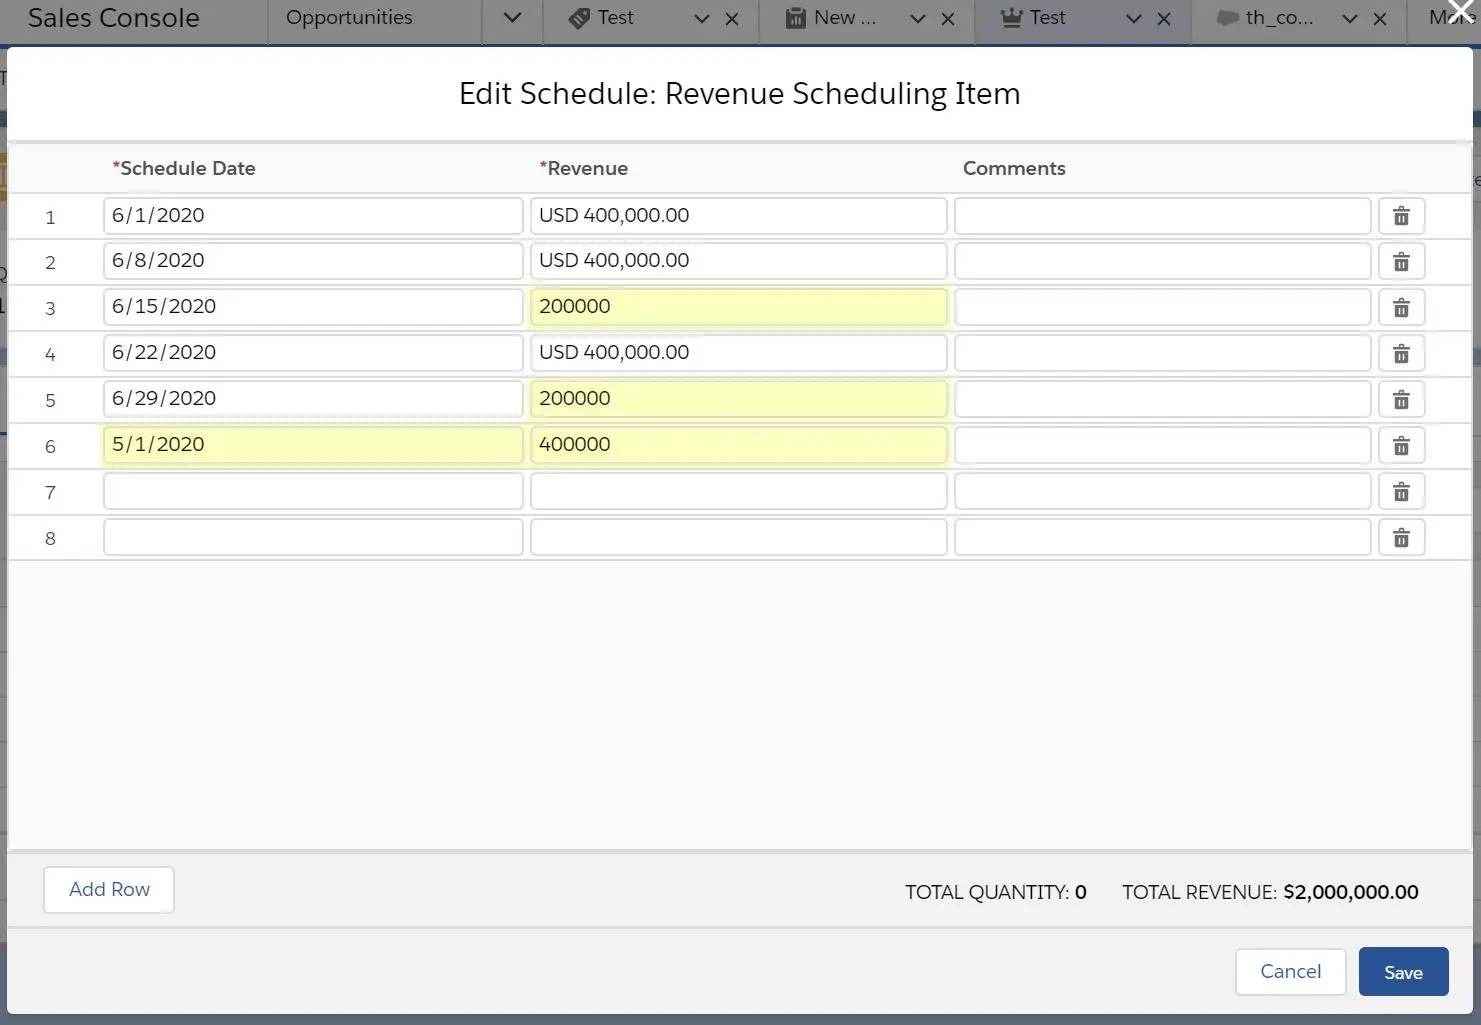Click the empty revenue field in row 8
This screenshot has height=1025, width=1481.
pos(739,538)
